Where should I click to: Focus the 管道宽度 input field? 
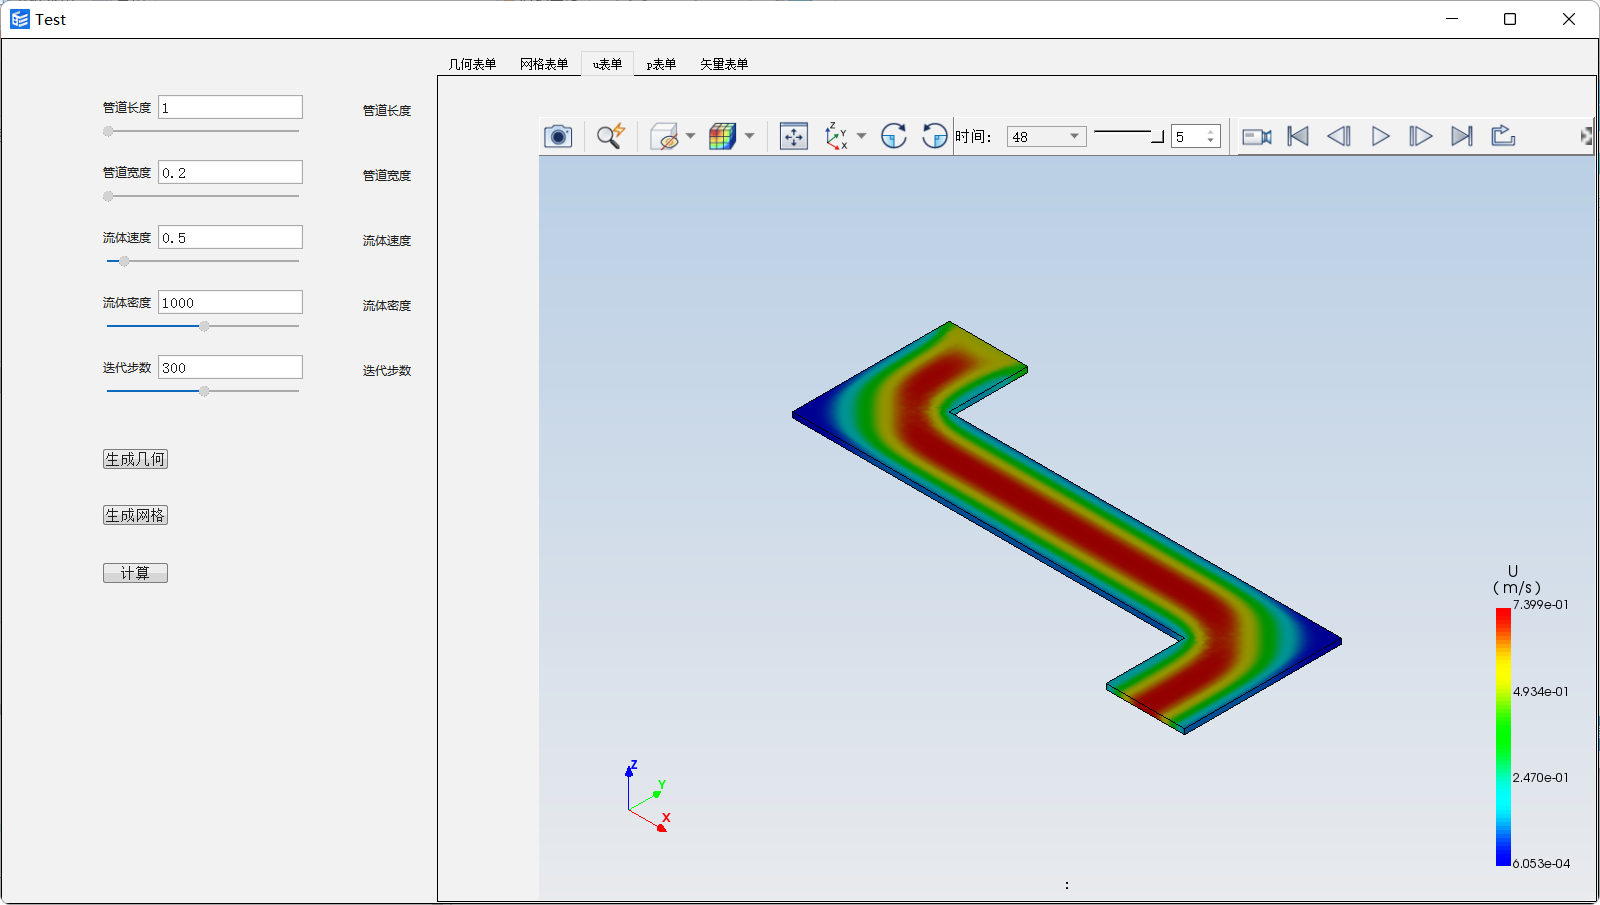pos(230,172)
